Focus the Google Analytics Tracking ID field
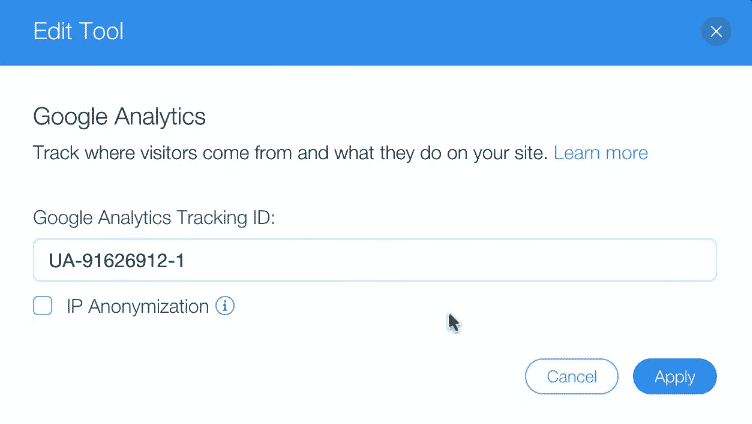Image resolution: width=752 pixels, height=424 pixels. (375, 260)
